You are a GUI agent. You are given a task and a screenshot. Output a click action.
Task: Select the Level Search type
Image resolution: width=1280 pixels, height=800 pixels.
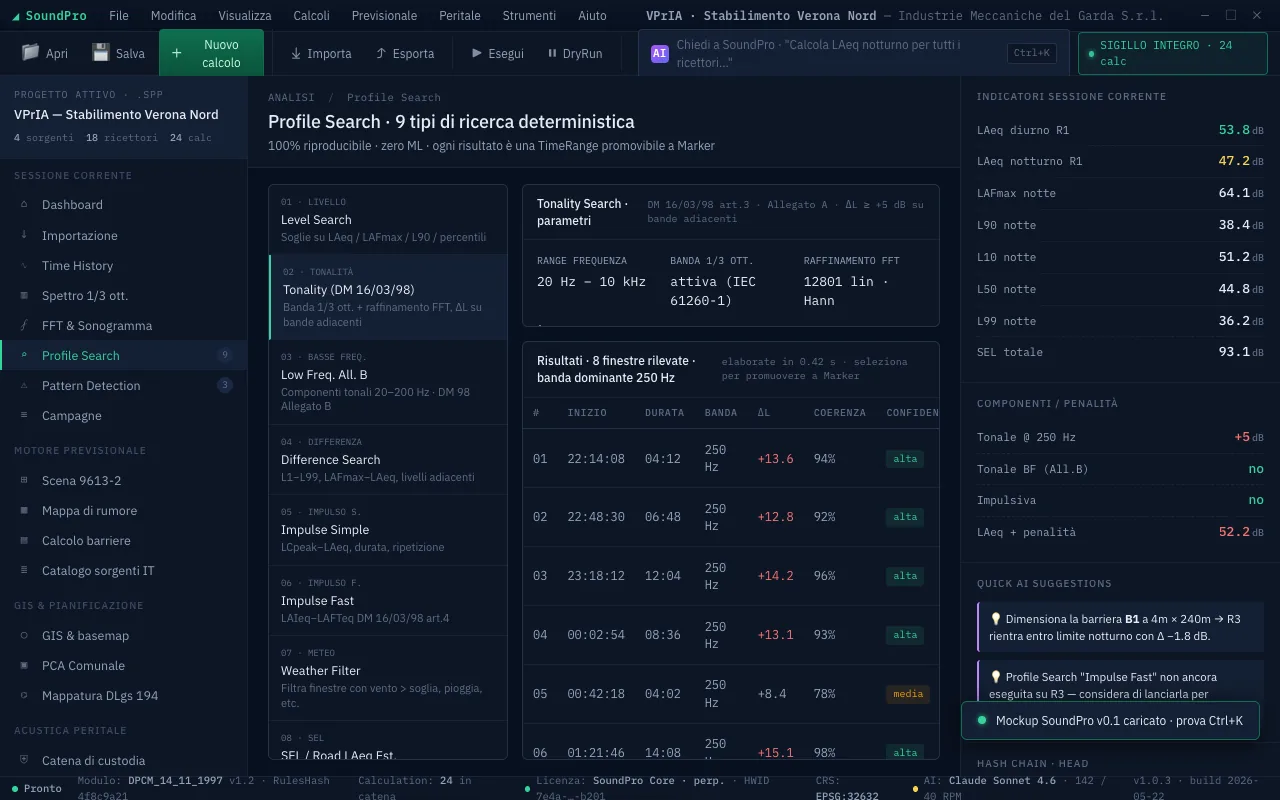tap(388, 220)
